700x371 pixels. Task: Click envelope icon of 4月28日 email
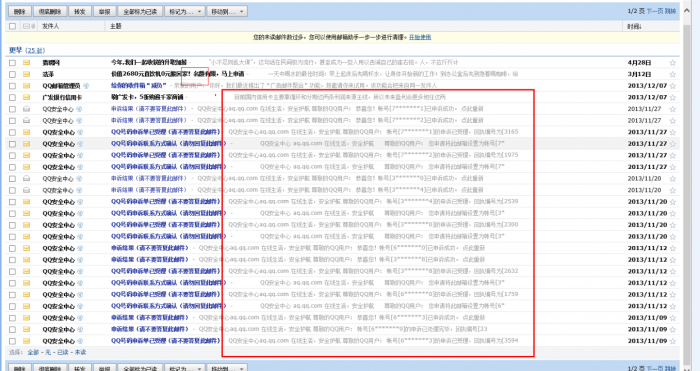point(26,63)
